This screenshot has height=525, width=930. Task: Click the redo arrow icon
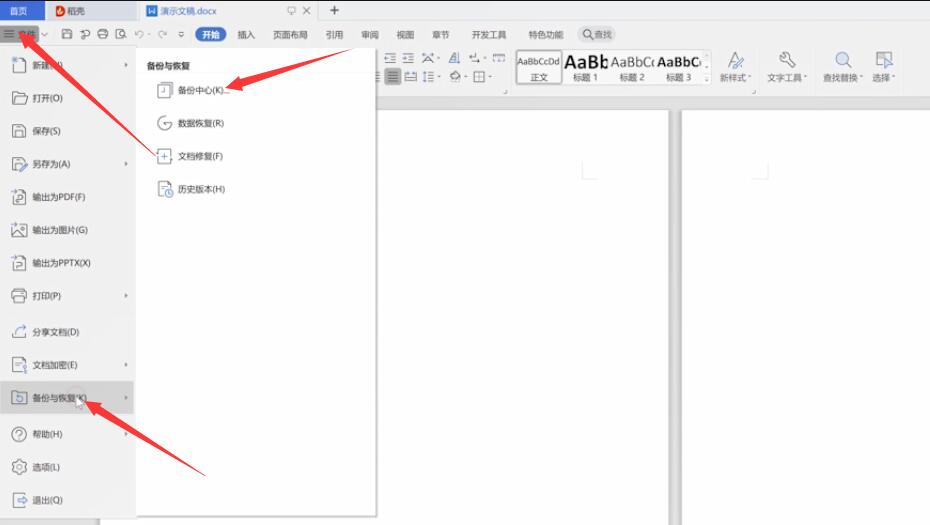[x=162, y=34]
